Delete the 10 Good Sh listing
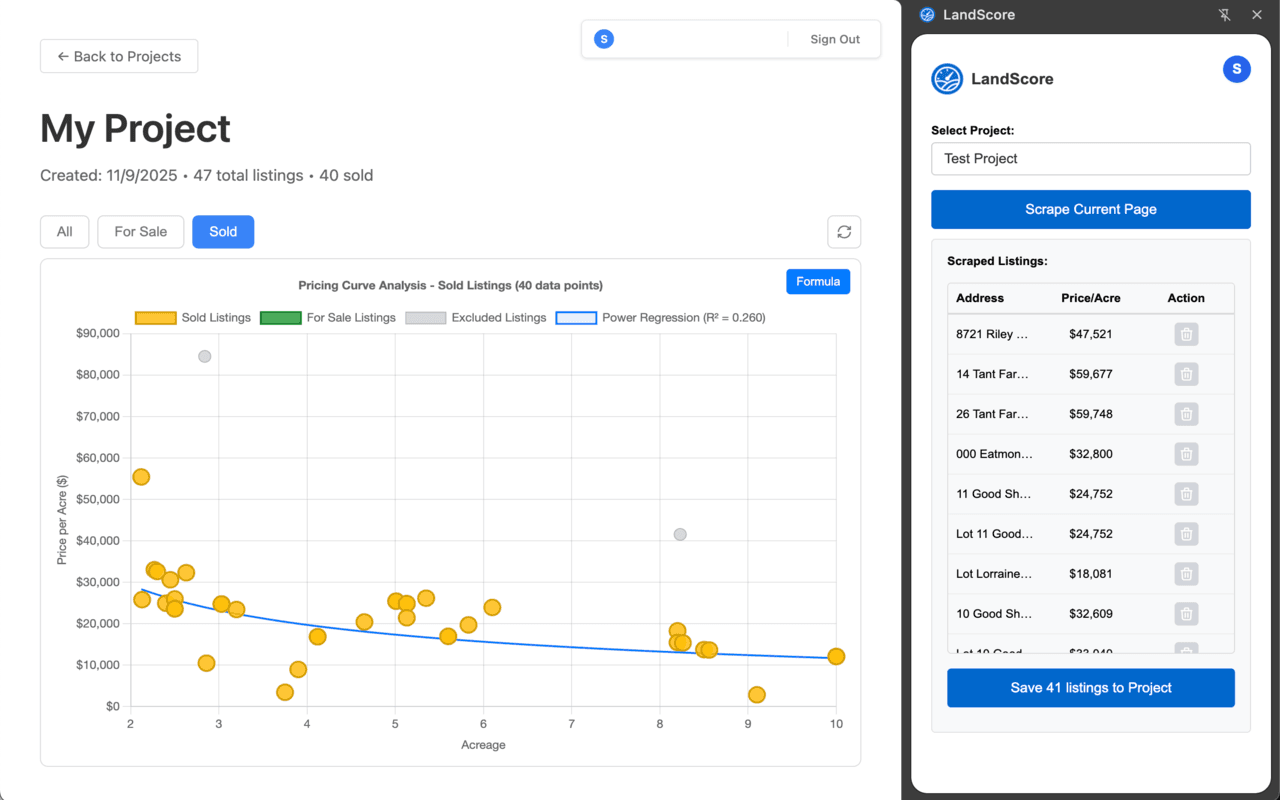Viewport: 1280px width, 800px height. click(x=1186, y=614)
